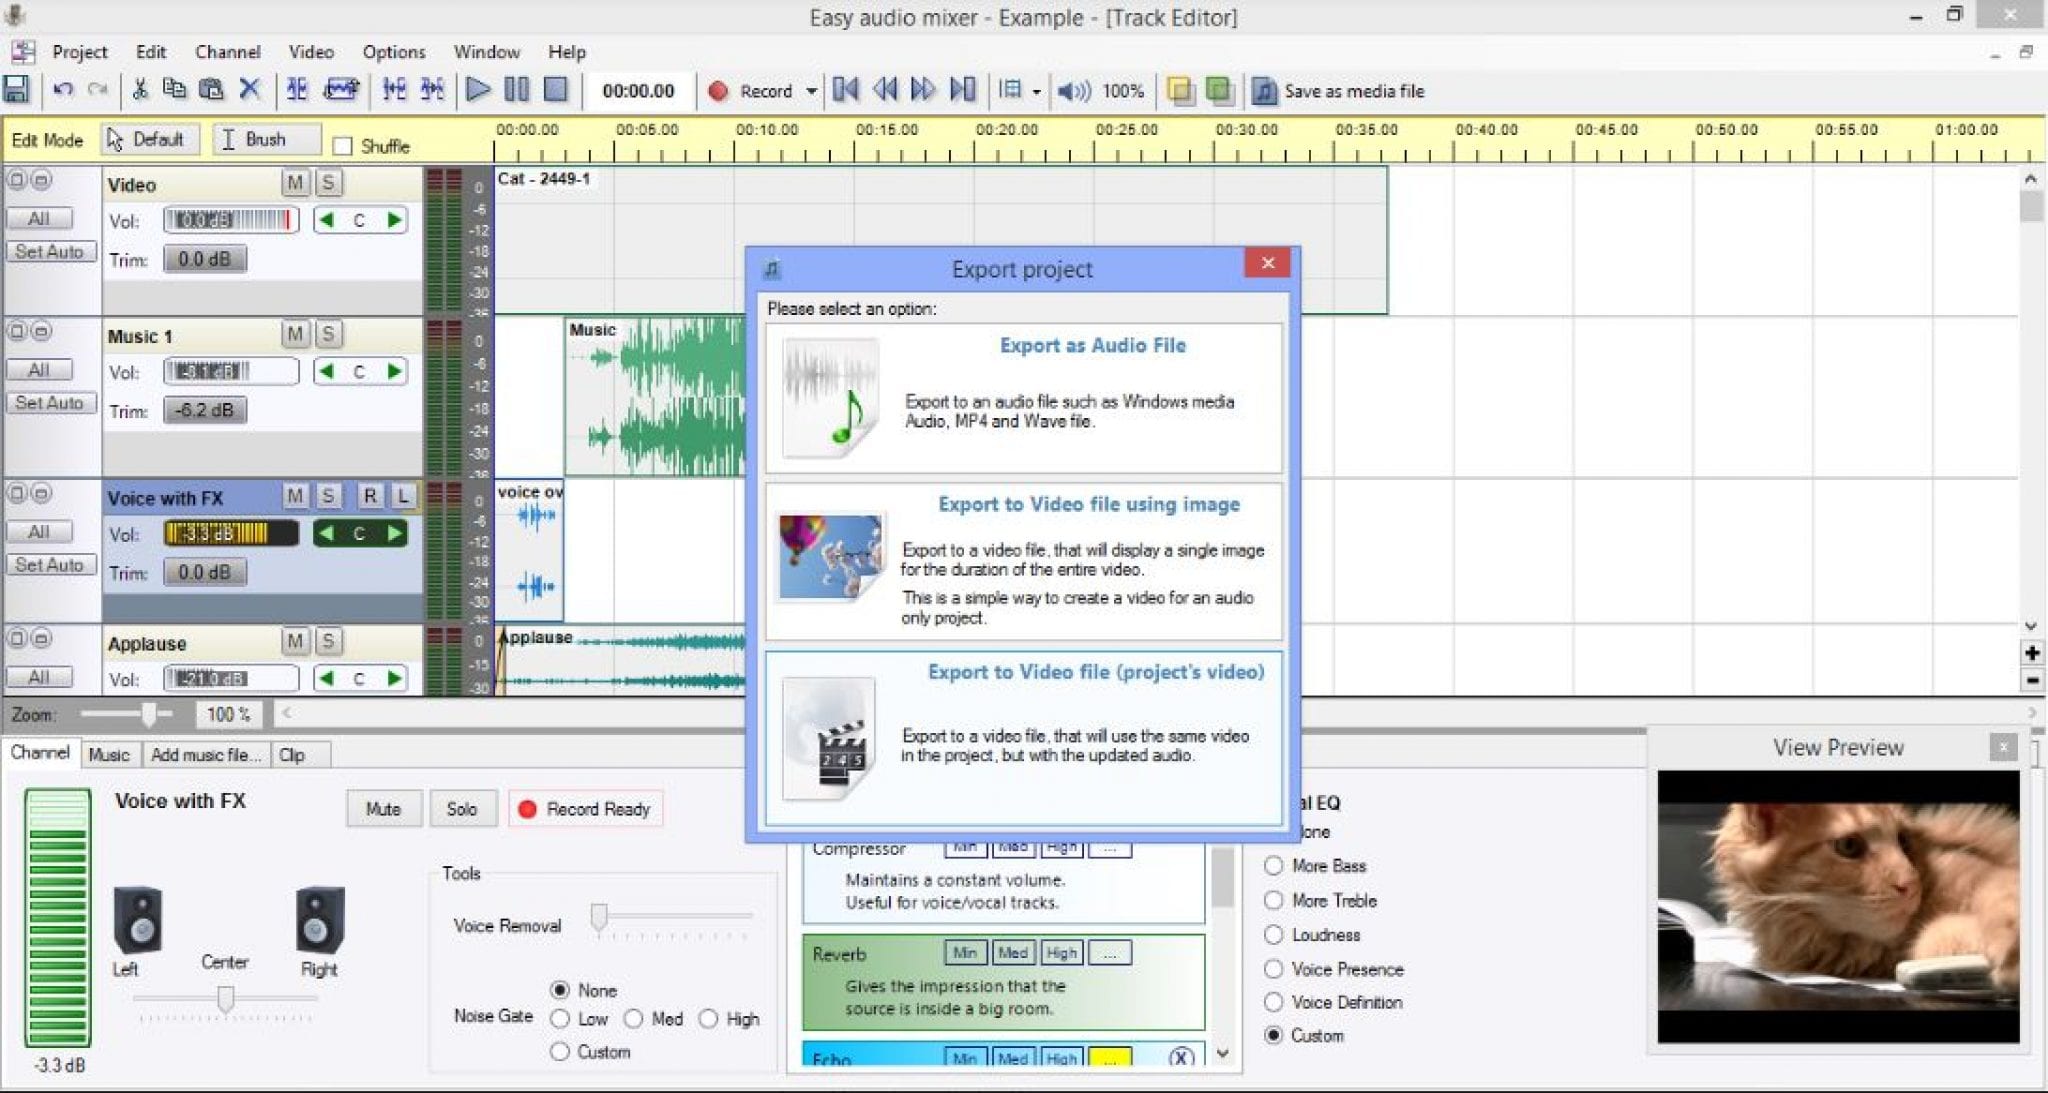Open the Channel menu in the menu bar
Viewport: 2048px width, 1093px height.
(228, 51)
